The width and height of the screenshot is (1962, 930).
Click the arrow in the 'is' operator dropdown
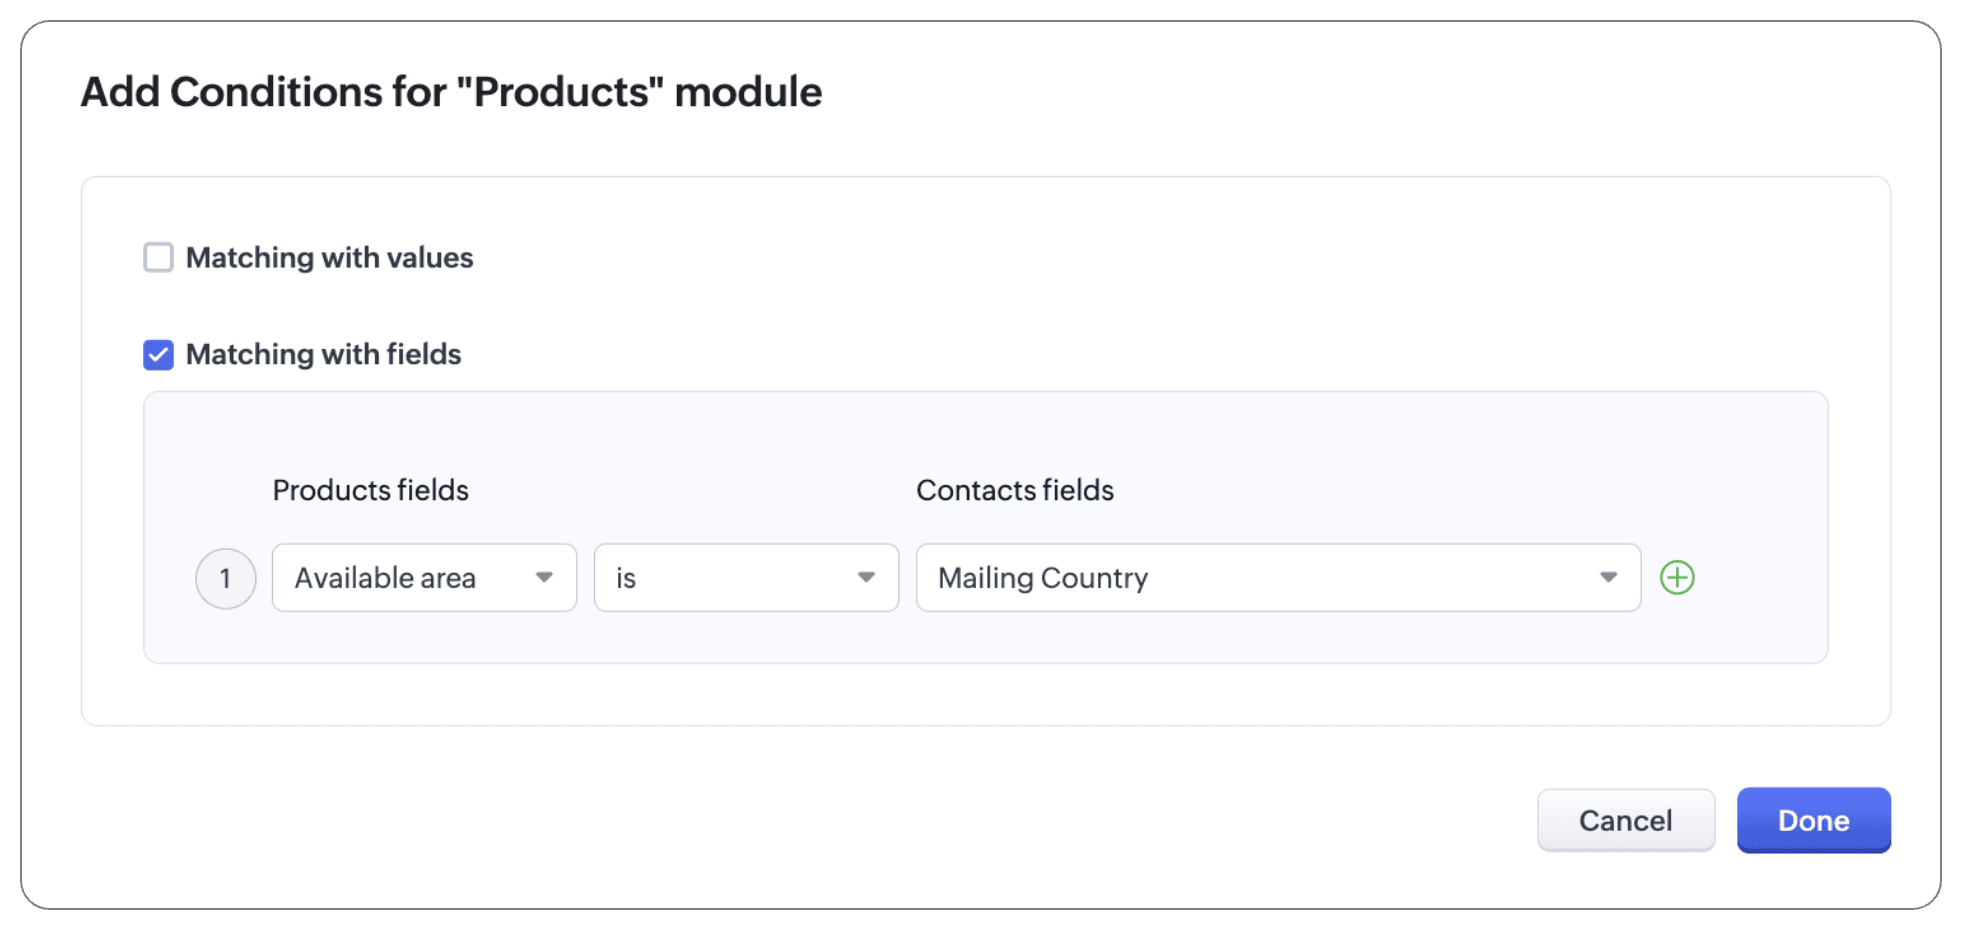click(866, 577)
